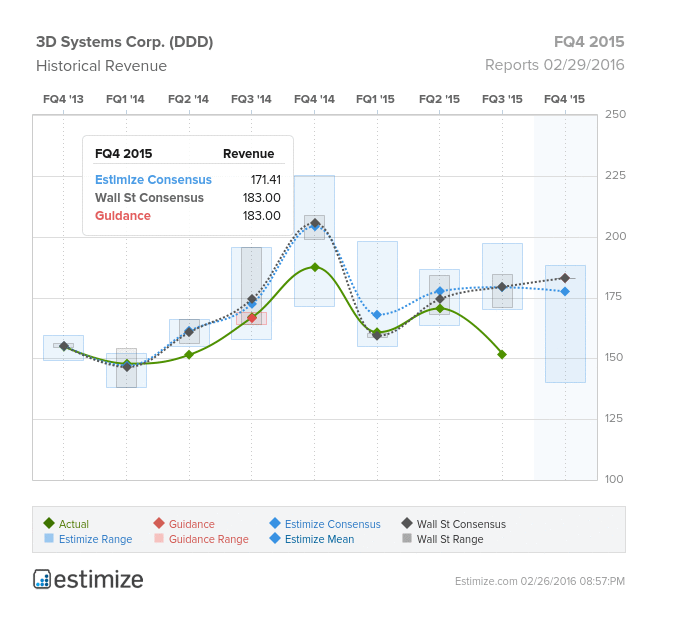Select the FQ4 '13 quarter label
This screenshot has width=675, height=620.
pyautogui.click(x=63, y=99)
